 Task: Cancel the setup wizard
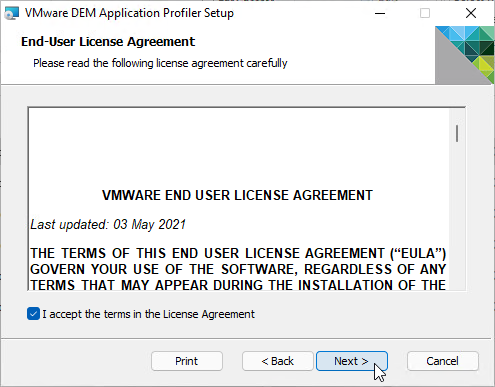(x=443, y=361)
